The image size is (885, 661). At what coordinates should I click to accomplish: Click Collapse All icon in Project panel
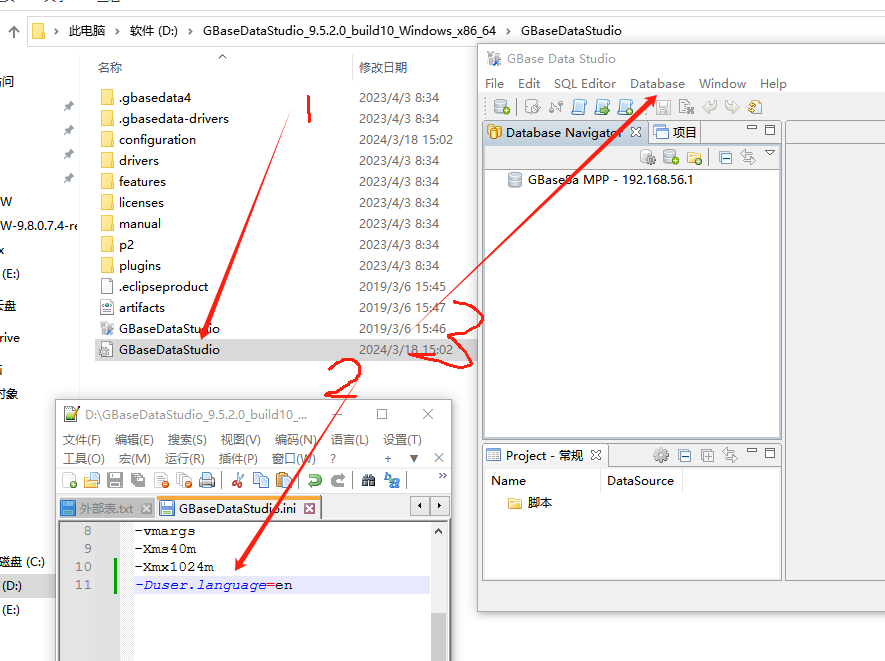pyautogui.click(x=685, y=456)
